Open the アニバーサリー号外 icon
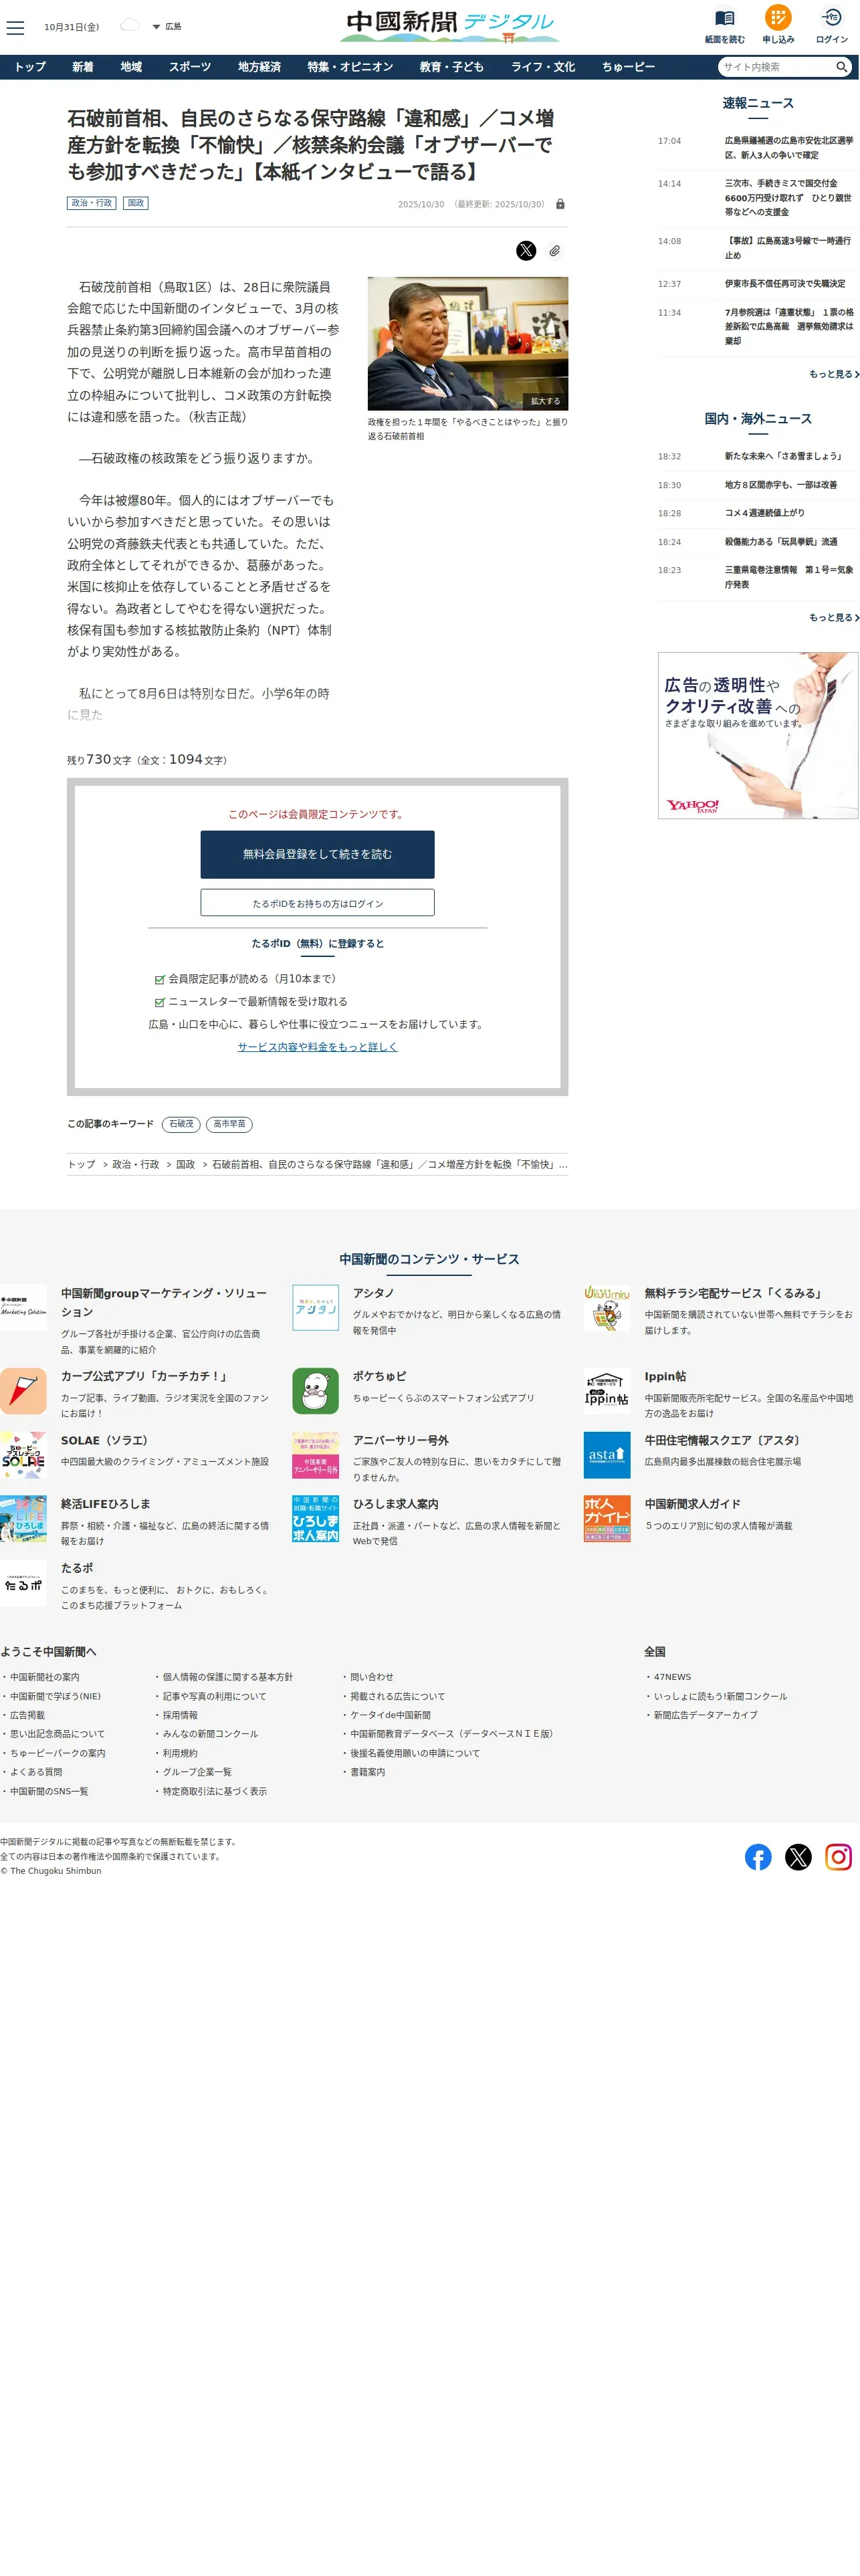 pyautogui.click(x=315, y=1456)
